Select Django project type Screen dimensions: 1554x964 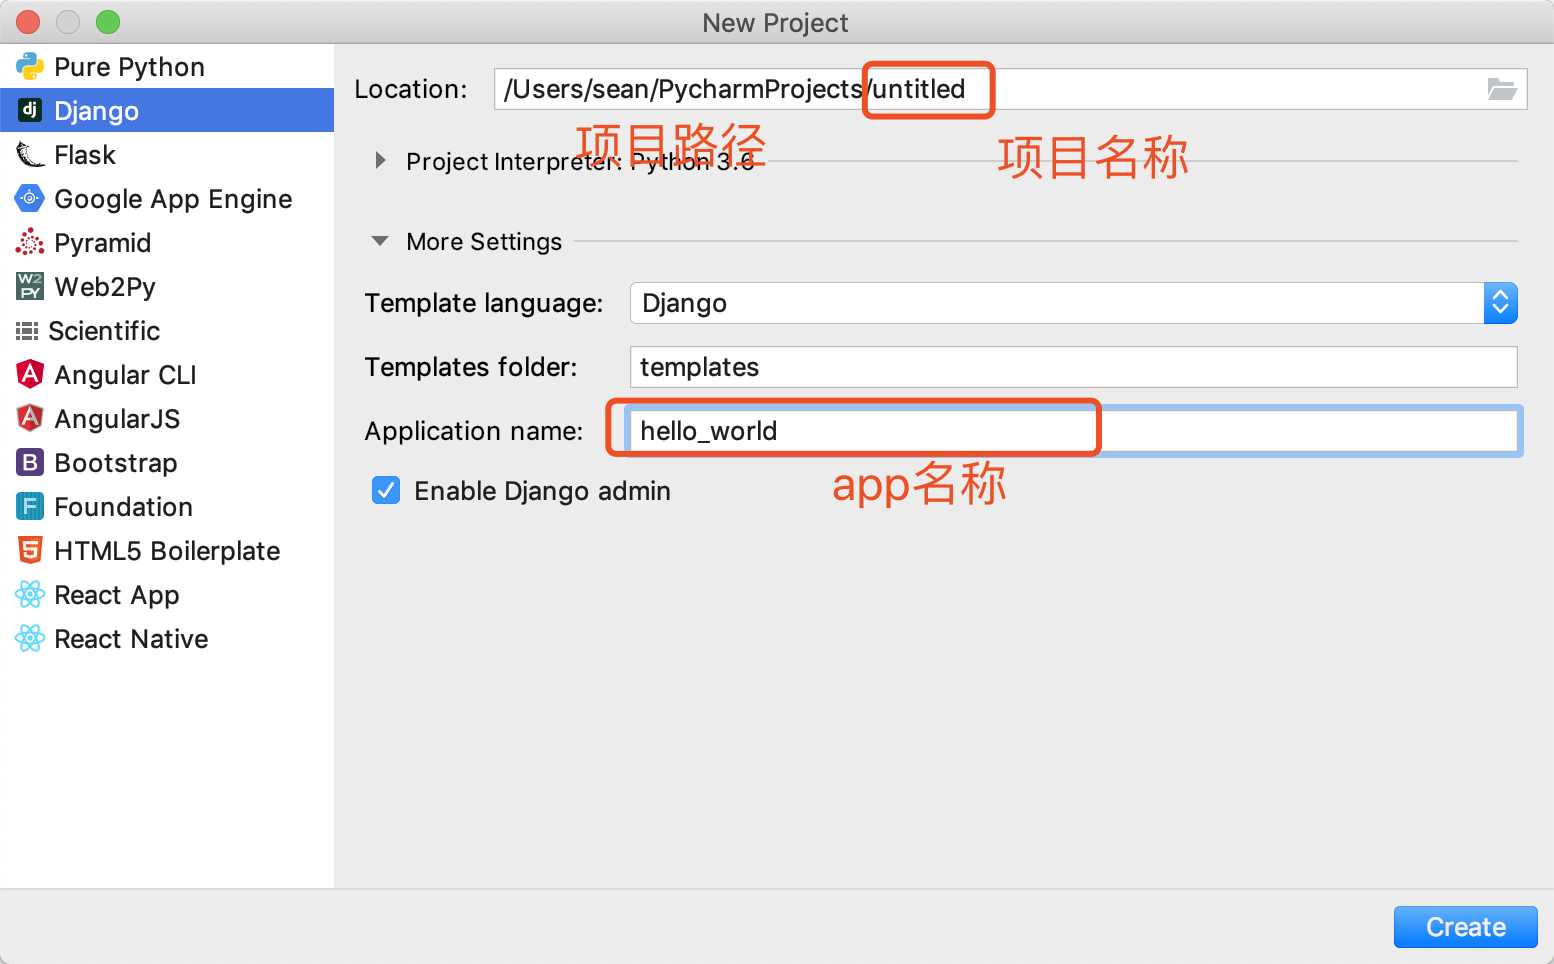(167, 110)
